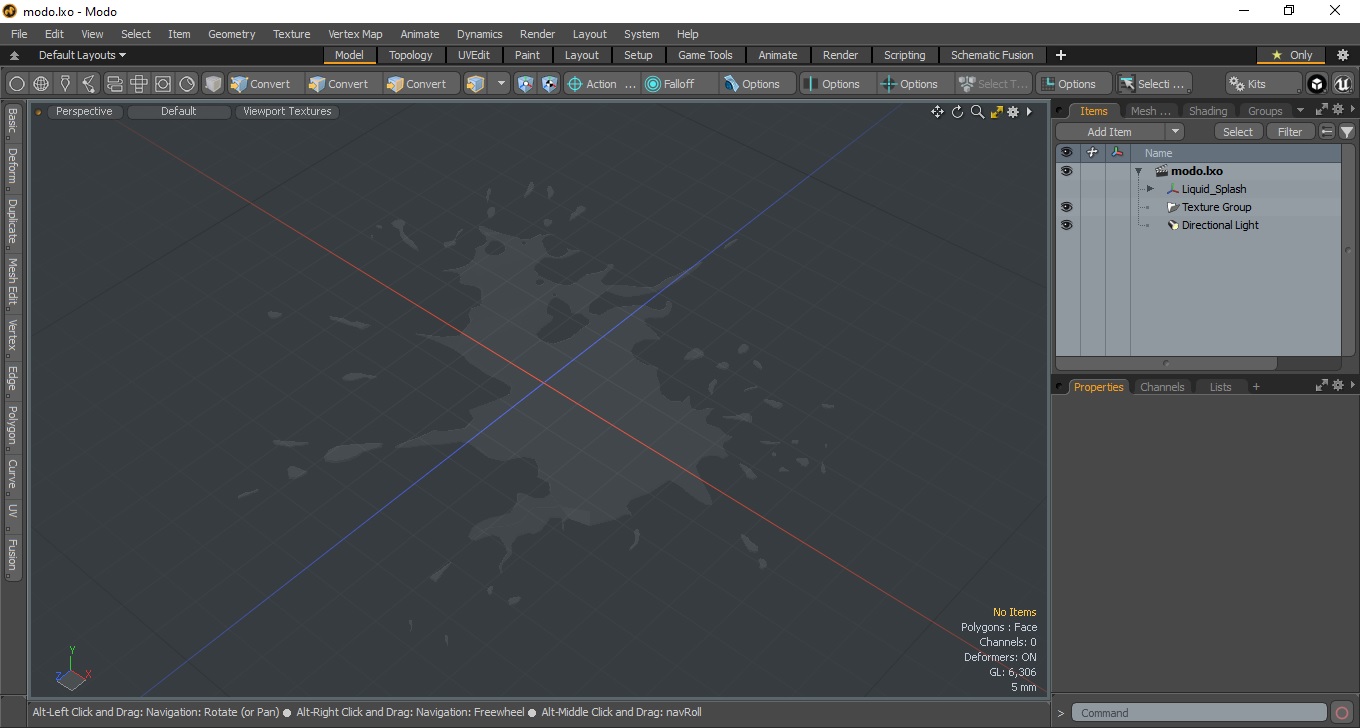Screen dimensions: 1360x728
Task: Open dropdown arrow beside the cube icon
Action: [x=501, y=84]
